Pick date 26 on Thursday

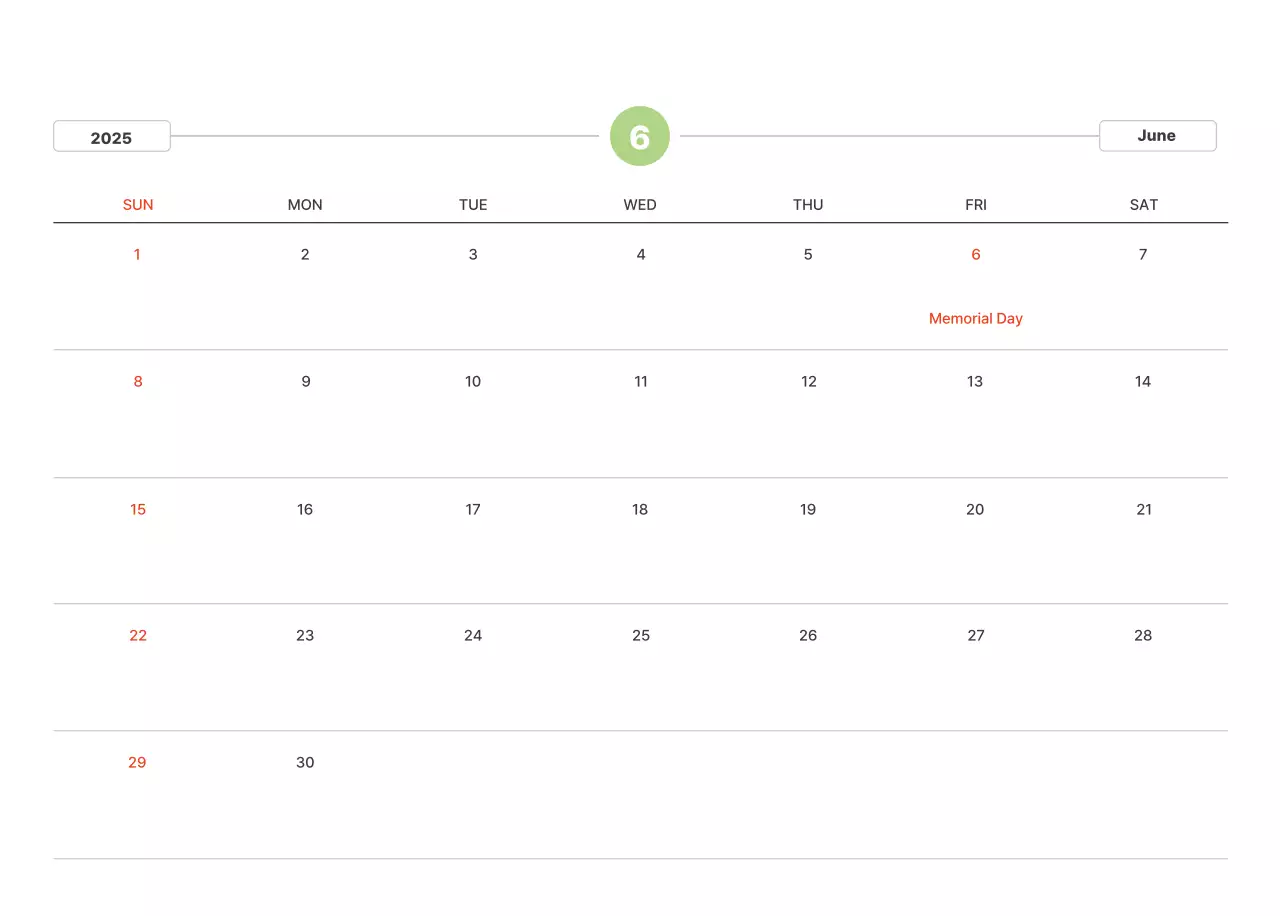tap(808, 636)
